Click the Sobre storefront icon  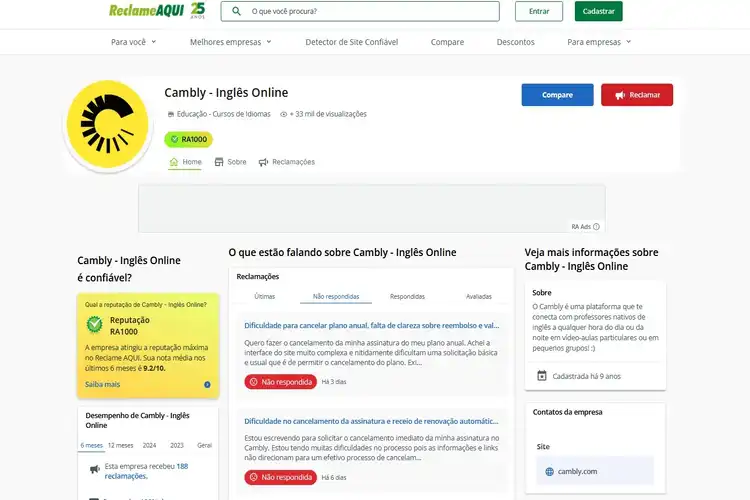tap(219, 162)
